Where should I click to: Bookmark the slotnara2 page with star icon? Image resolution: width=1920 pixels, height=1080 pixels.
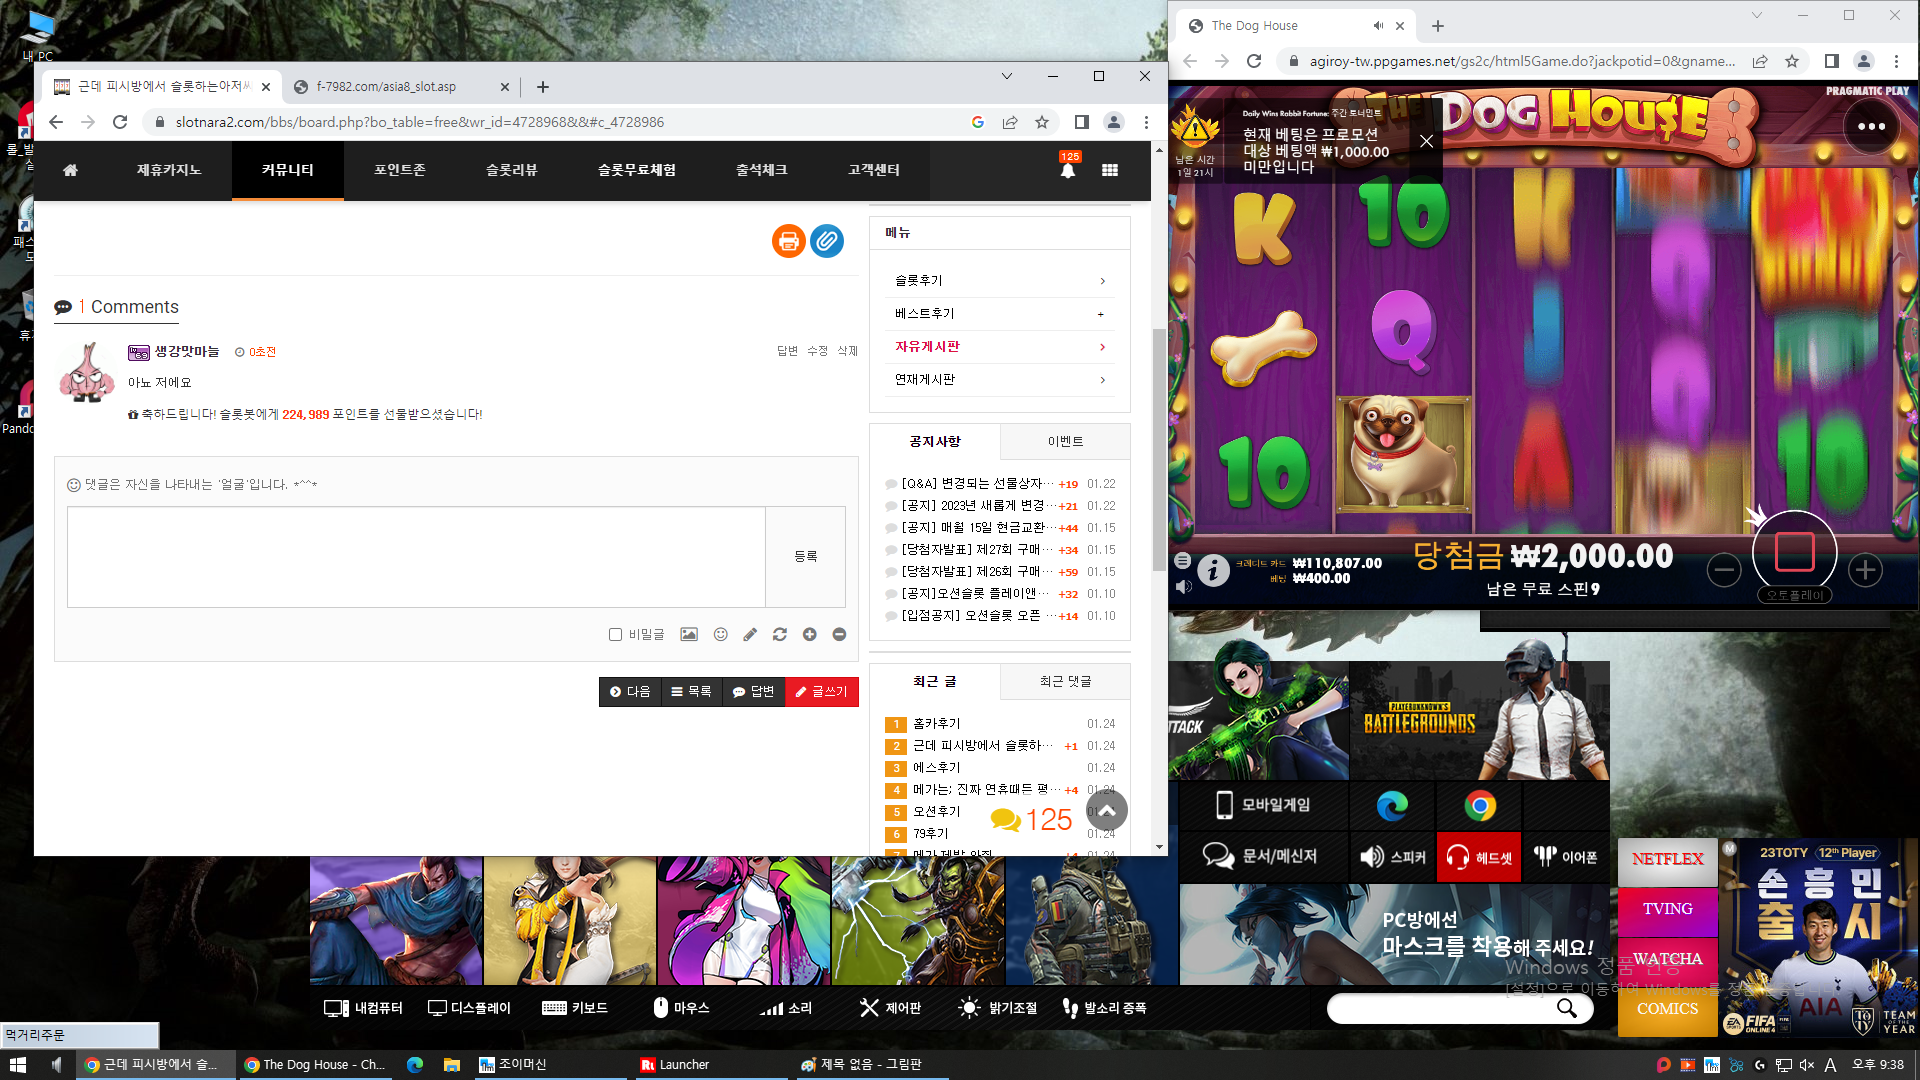[x=1042, y=122]
